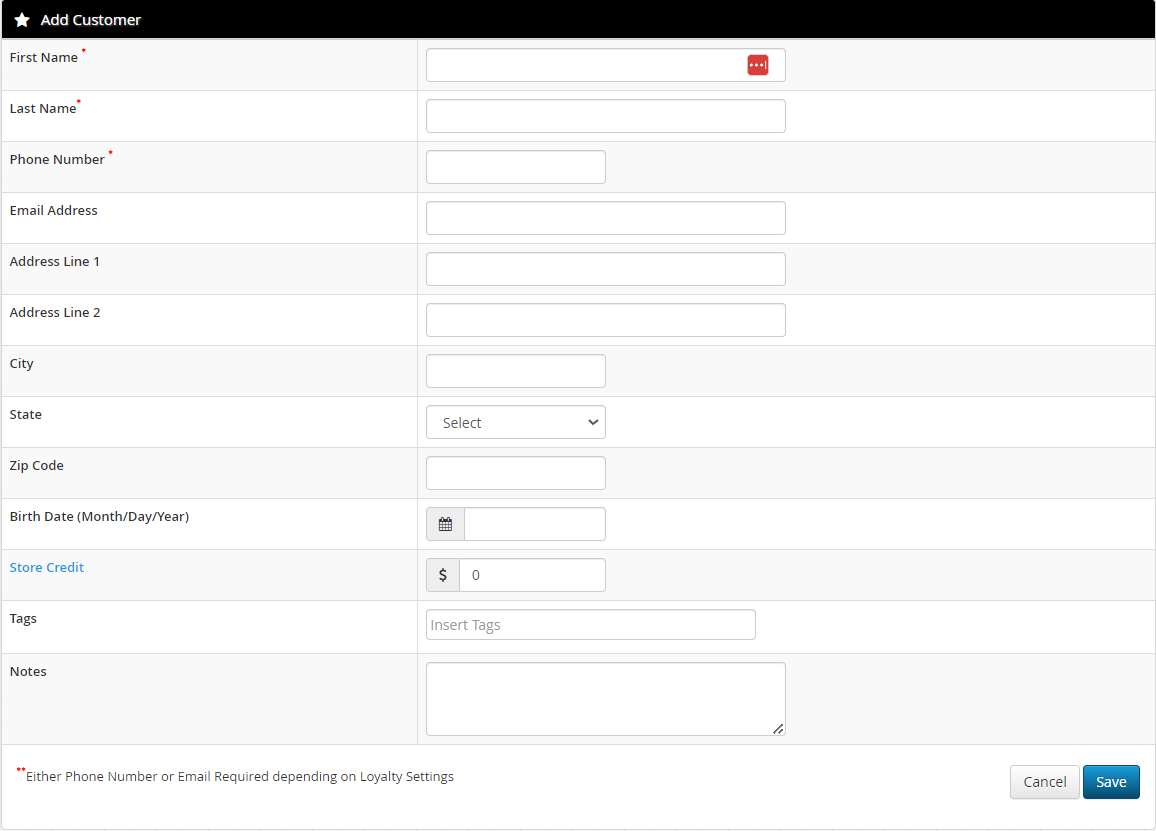Screen dimensions: 1156x831
Task: Click the Add Customer header title
Action: (x=91, y=20)
